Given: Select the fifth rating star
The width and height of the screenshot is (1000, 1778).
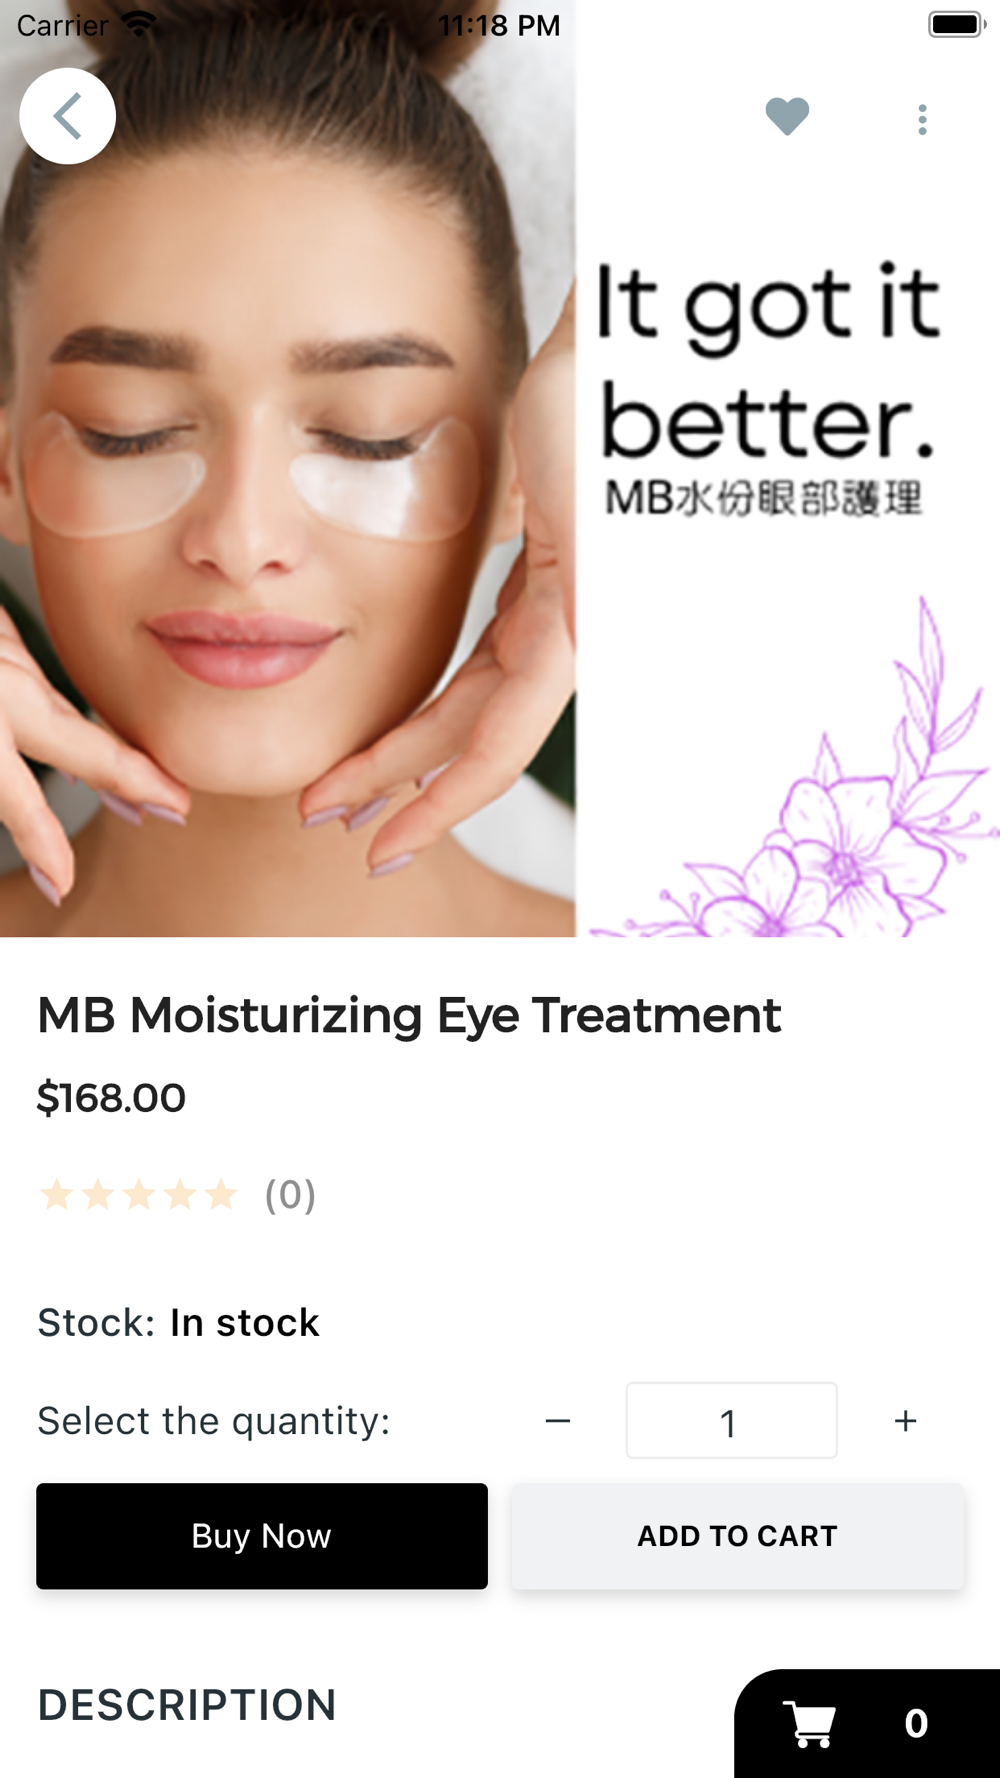Looking at the screenshot, I should click(x=221, y=1194).
